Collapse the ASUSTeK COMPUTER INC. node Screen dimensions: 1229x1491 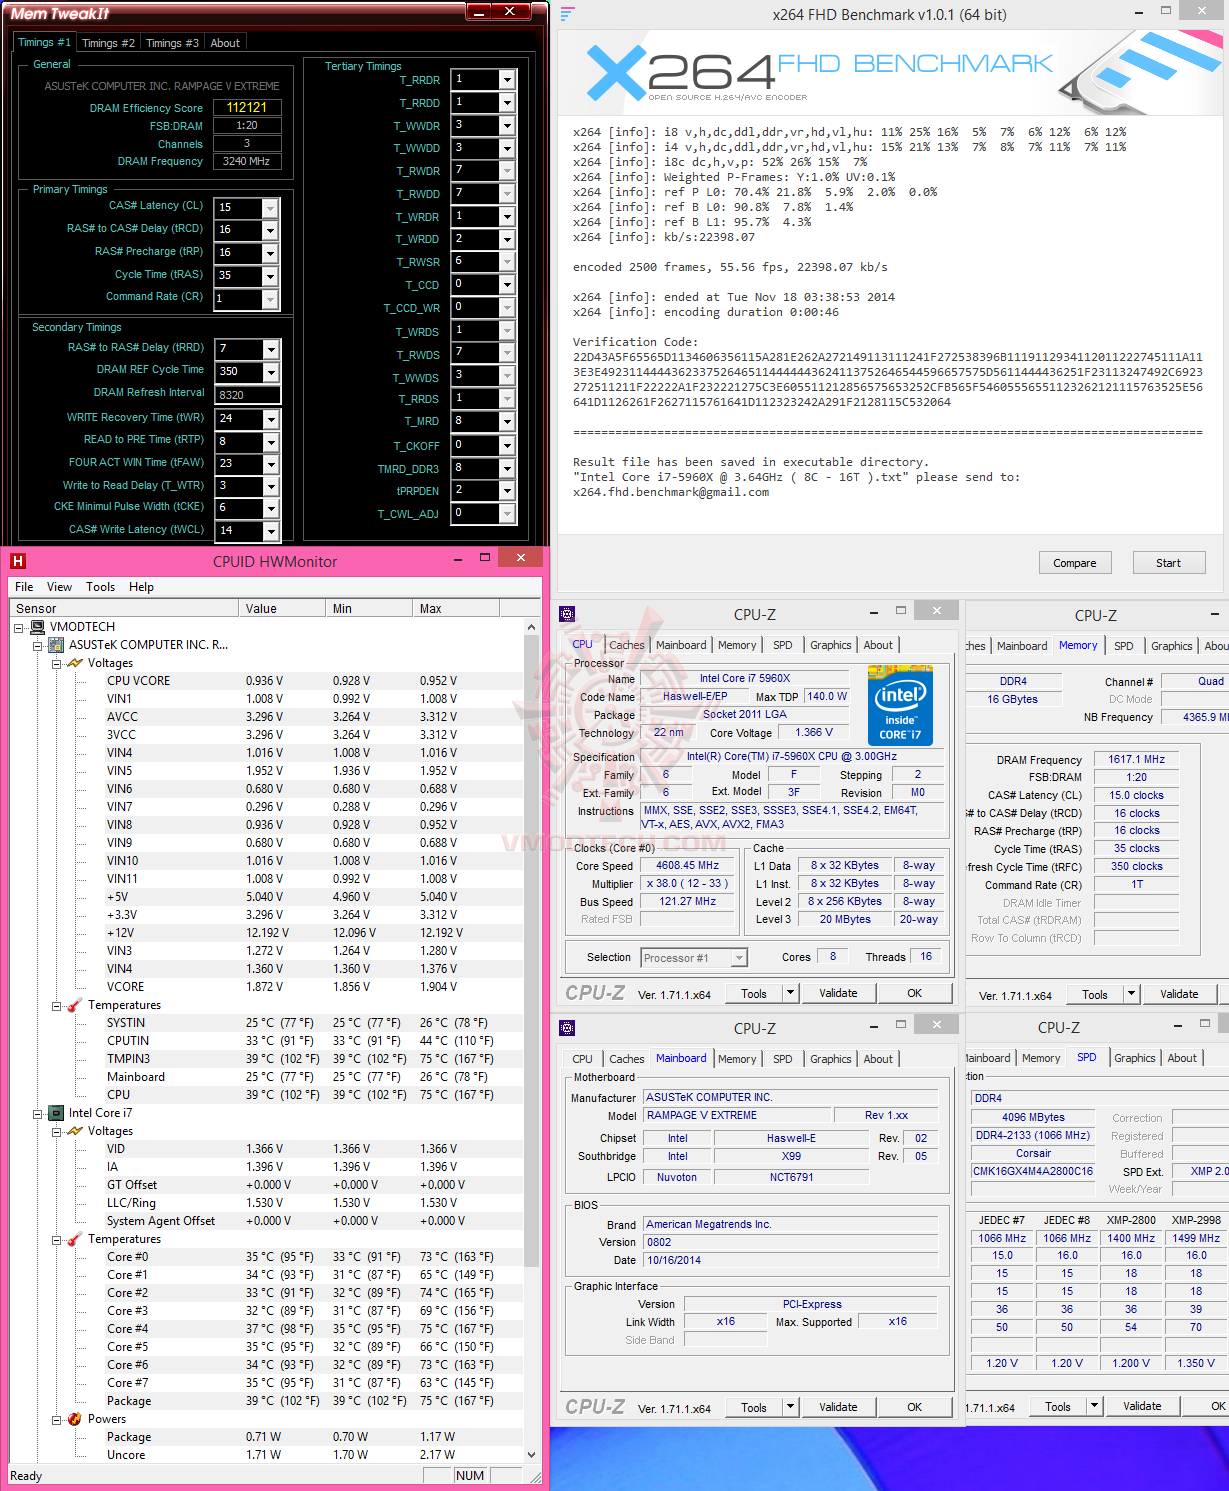click(x=37, y=645)
